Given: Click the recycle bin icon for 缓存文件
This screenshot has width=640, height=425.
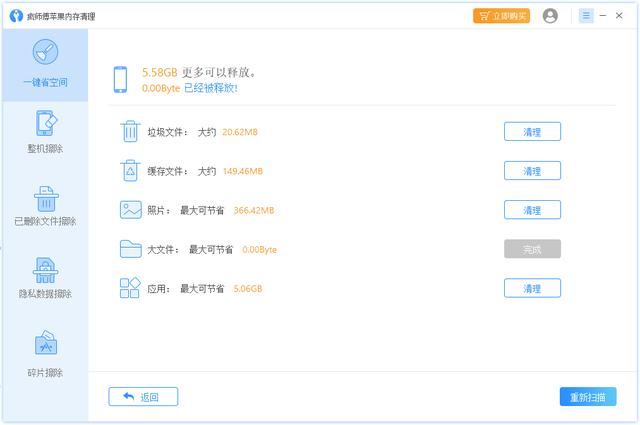Looking at the screenshot, I should pos(130,170).
